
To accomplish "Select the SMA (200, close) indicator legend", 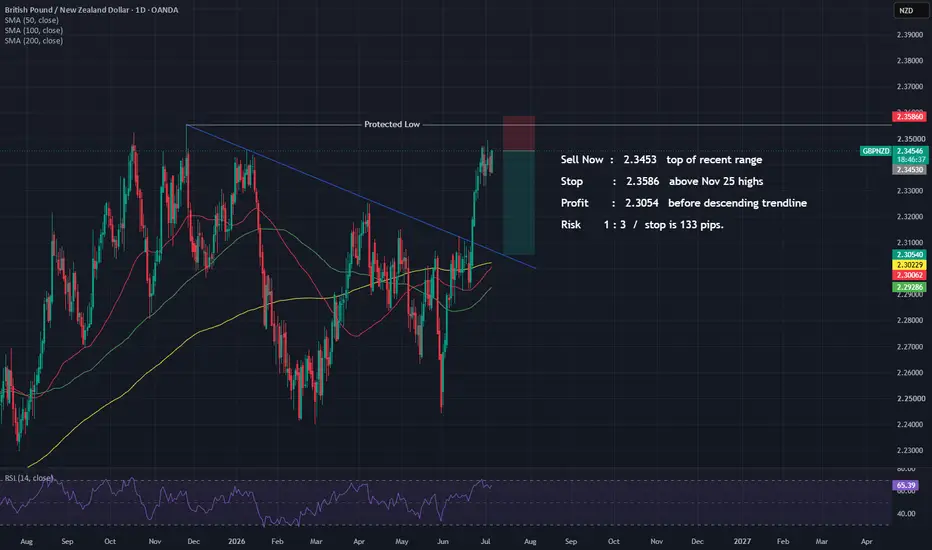I will pos(34,40).
